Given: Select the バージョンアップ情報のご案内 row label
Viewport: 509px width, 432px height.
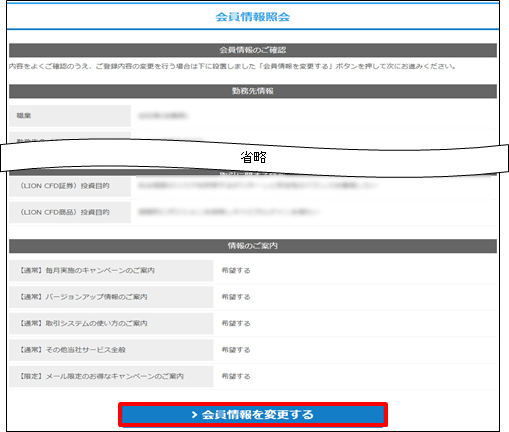Looking at the screenshot, I should click(x=83, y=297).
